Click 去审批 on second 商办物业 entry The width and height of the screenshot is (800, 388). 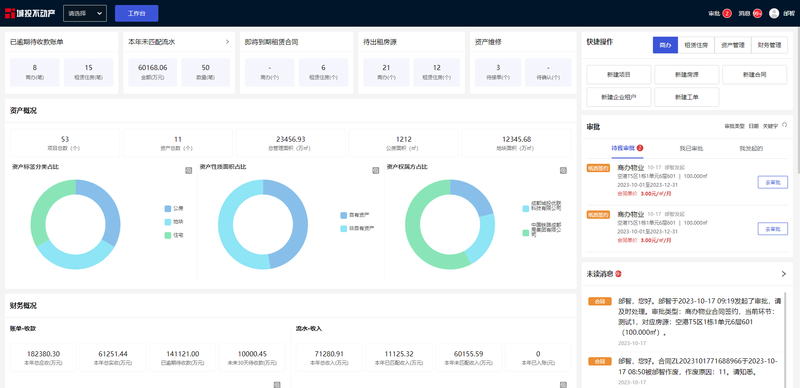pyautogui.click(x=772, y=229)
